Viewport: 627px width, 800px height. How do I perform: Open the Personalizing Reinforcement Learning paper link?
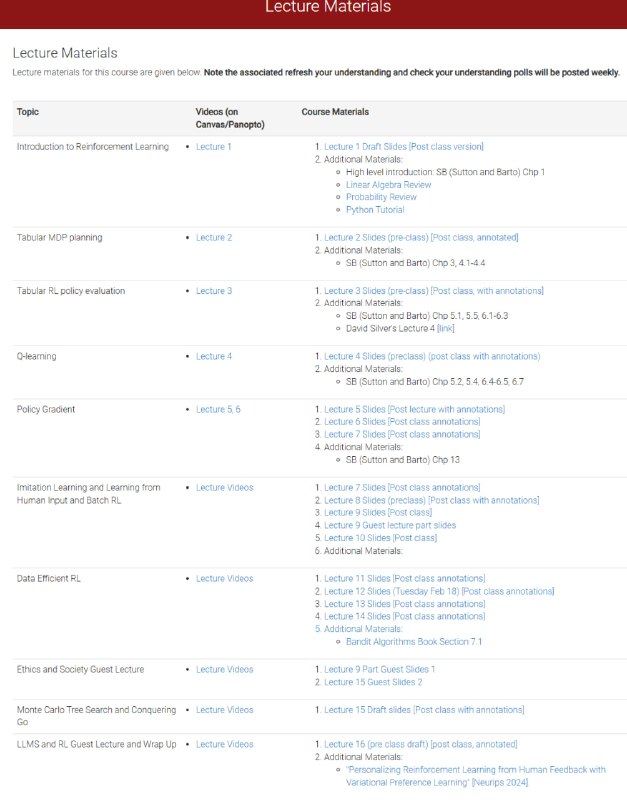click(x=476, y=770)
